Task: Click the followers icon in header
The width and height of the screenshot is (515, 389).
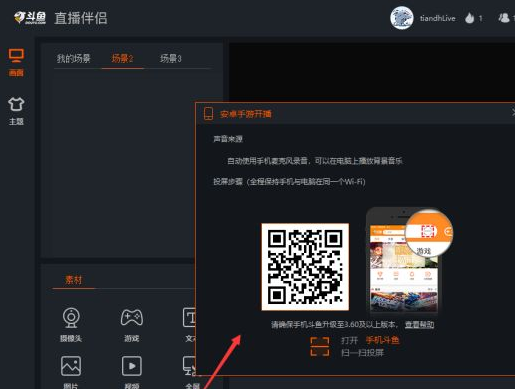Action: click(x=504, y=18)
